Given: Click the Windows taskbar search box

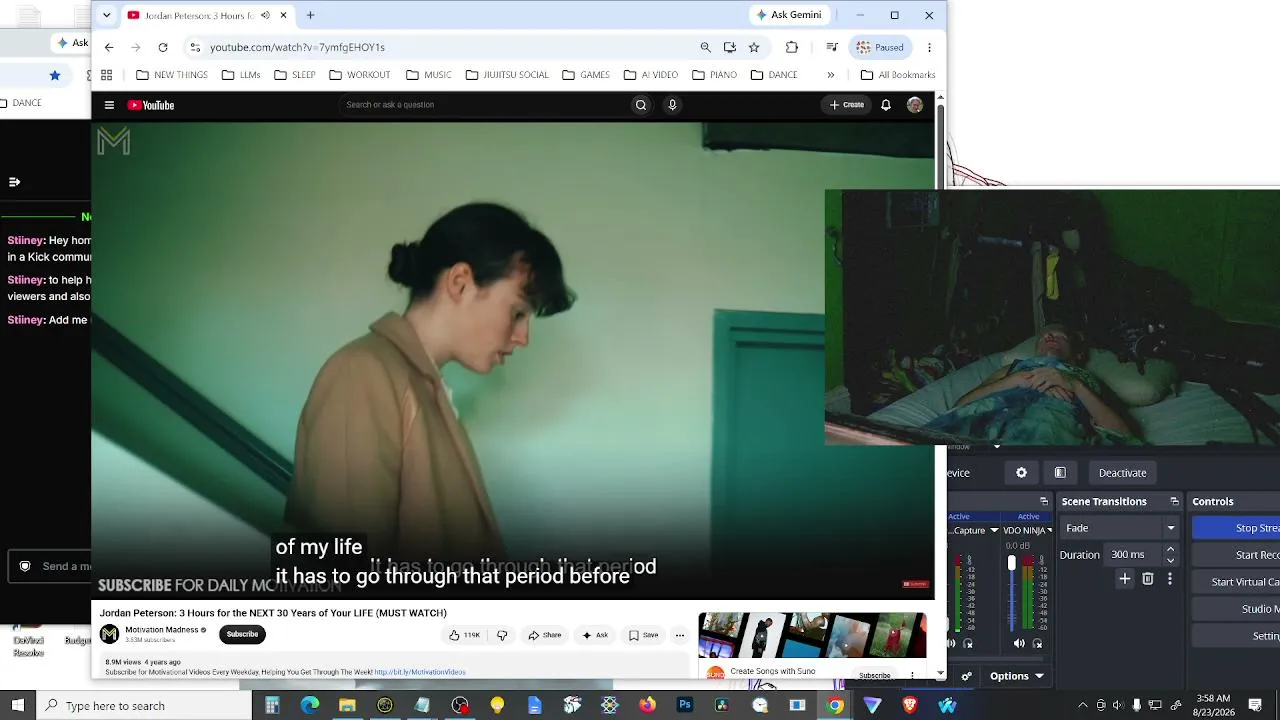Looking at the screenshot, I should [x=144, y=705].
